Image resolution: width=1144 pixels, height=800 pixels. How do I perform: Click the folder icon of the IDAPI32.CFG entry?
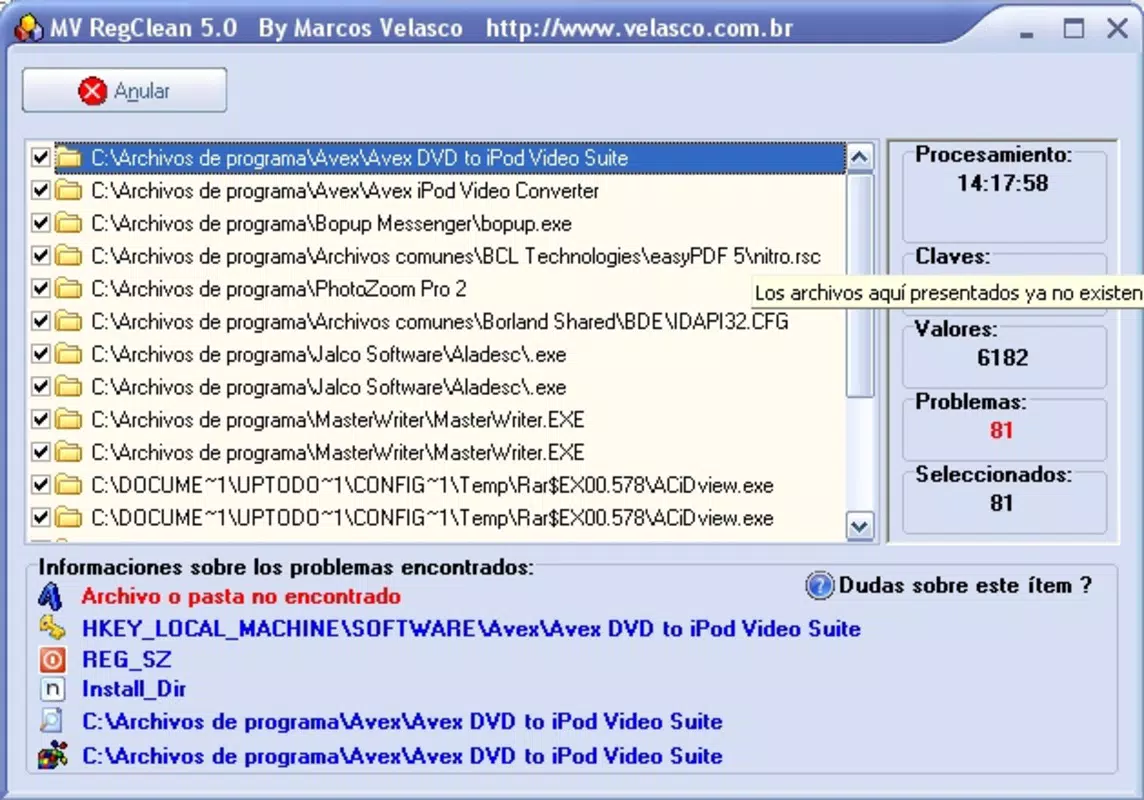[x=69, y=321]
